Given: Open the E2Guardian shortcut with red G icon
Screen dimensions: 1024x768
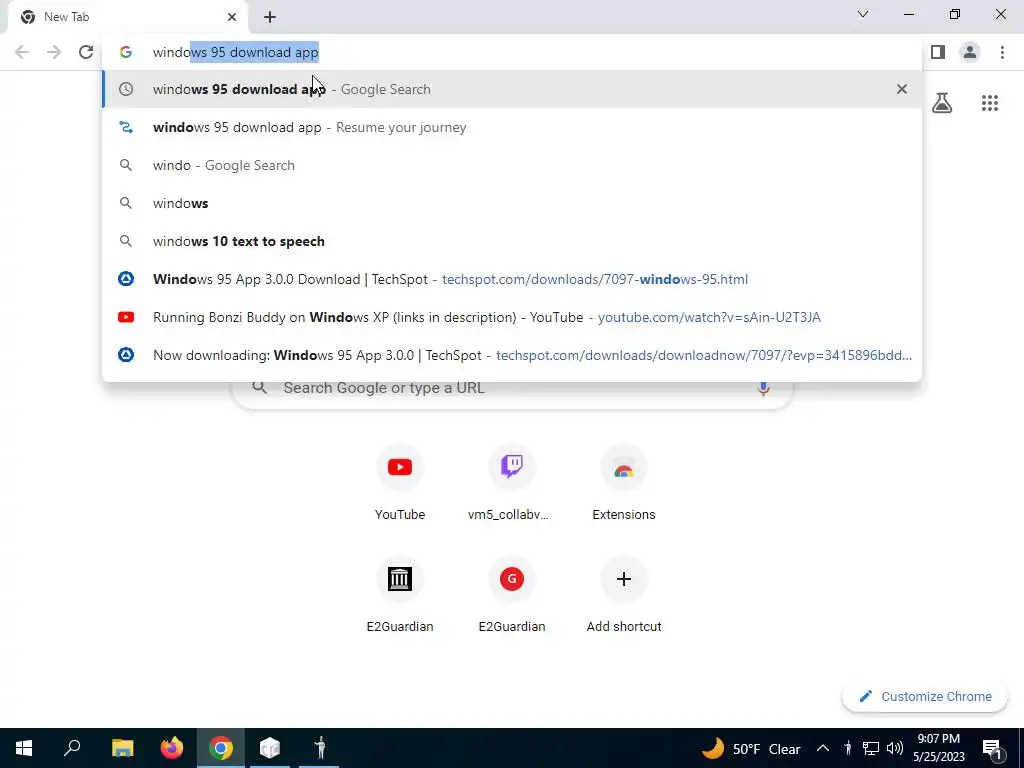Looking at the screenshot, I should [x=511, y=596].
